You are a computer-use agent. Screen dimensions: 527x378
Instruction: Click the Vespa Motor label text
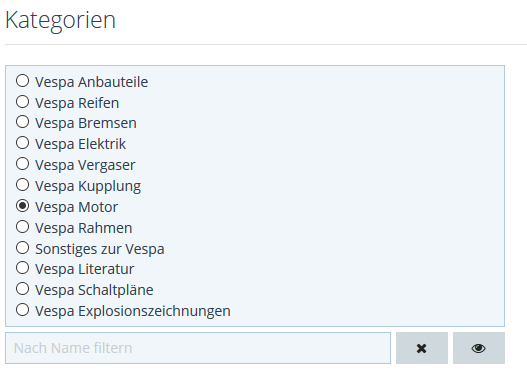coord(77,207)
